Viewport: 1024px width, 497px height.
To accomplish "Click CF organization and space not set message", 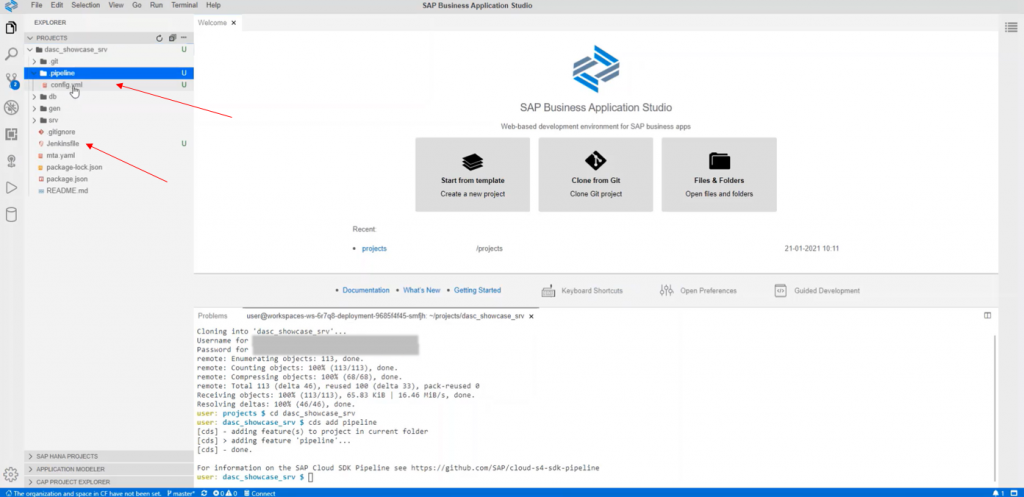I will coord(82,493).
